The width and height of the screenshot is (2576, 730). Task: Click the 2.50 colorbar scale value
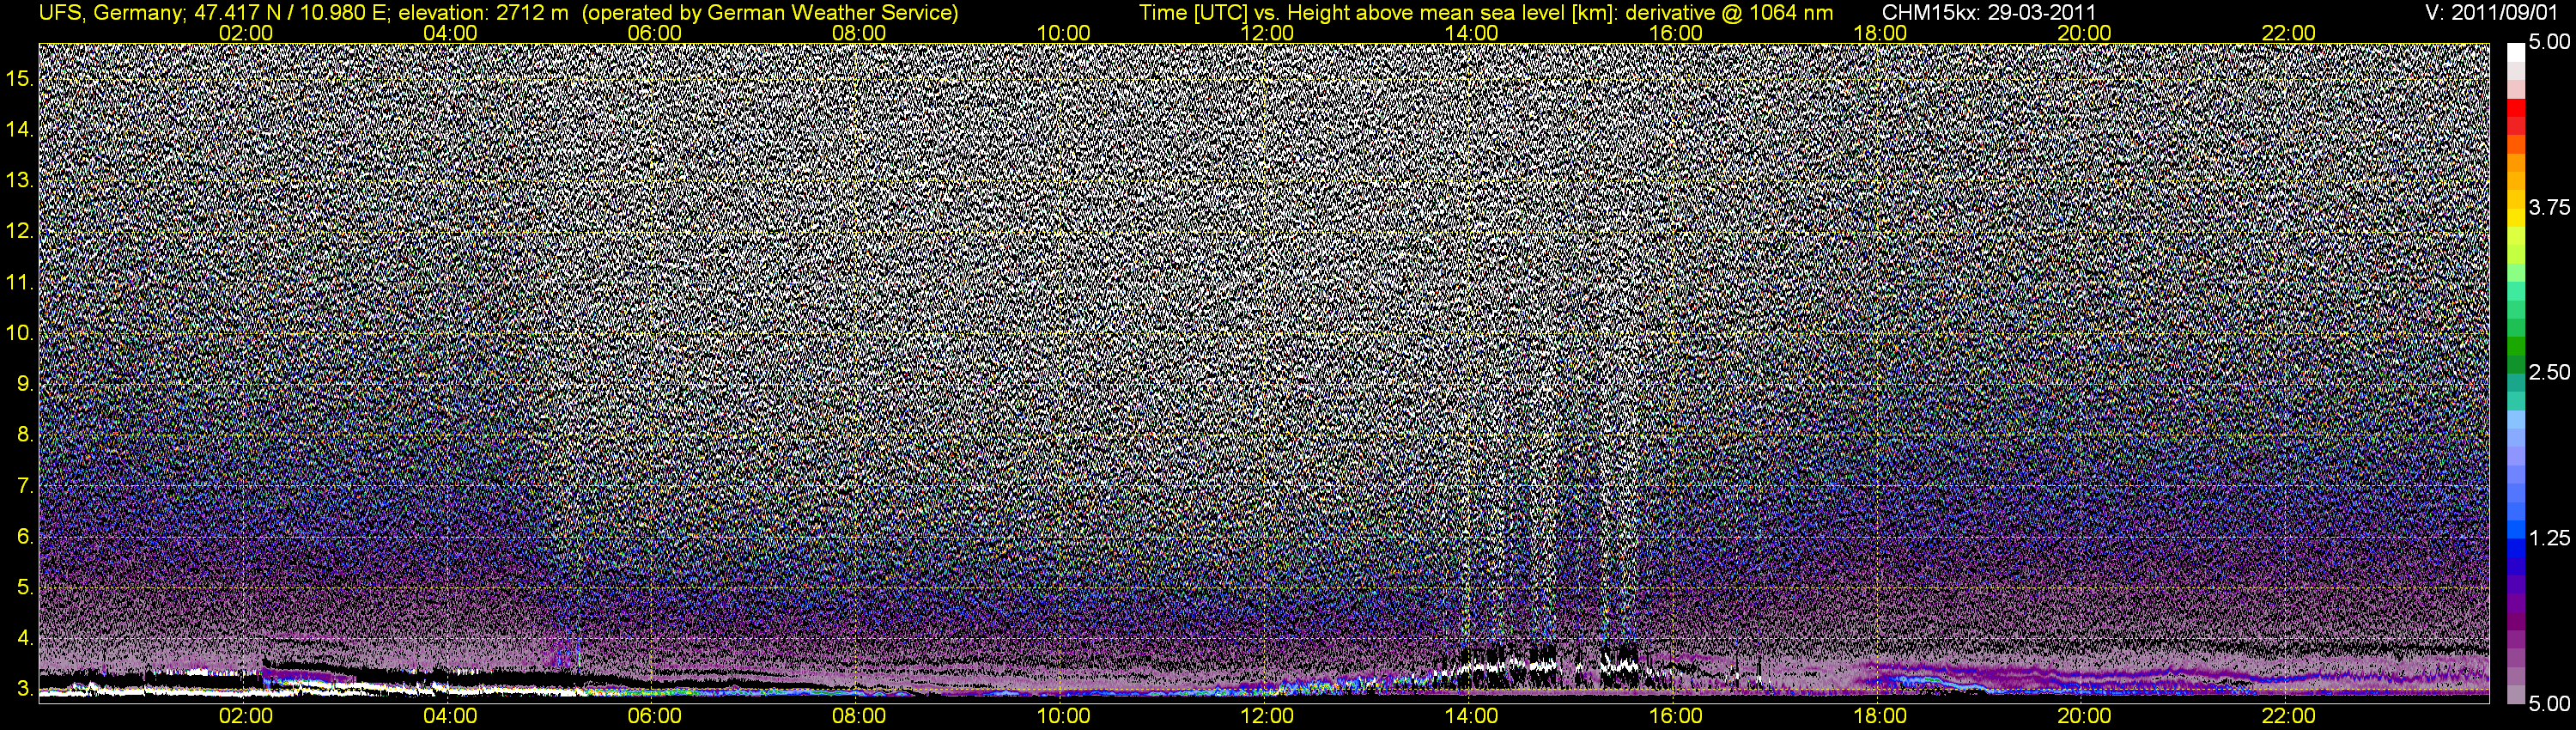coord(2549,373)
